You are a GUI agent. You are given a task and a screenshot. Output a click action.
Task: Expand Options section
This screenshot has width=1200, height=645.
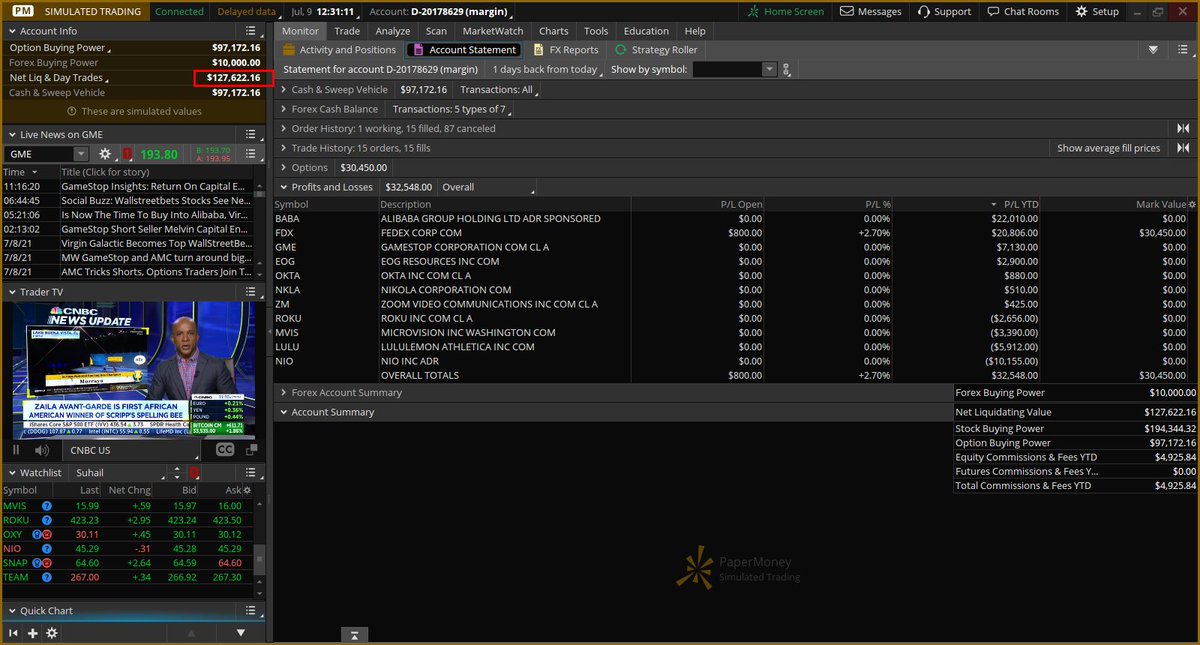(x=283, y=167)
